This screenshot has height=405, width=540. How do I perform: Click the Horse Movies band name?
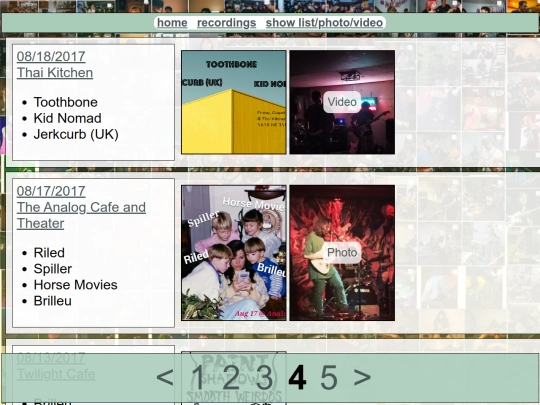75,285
